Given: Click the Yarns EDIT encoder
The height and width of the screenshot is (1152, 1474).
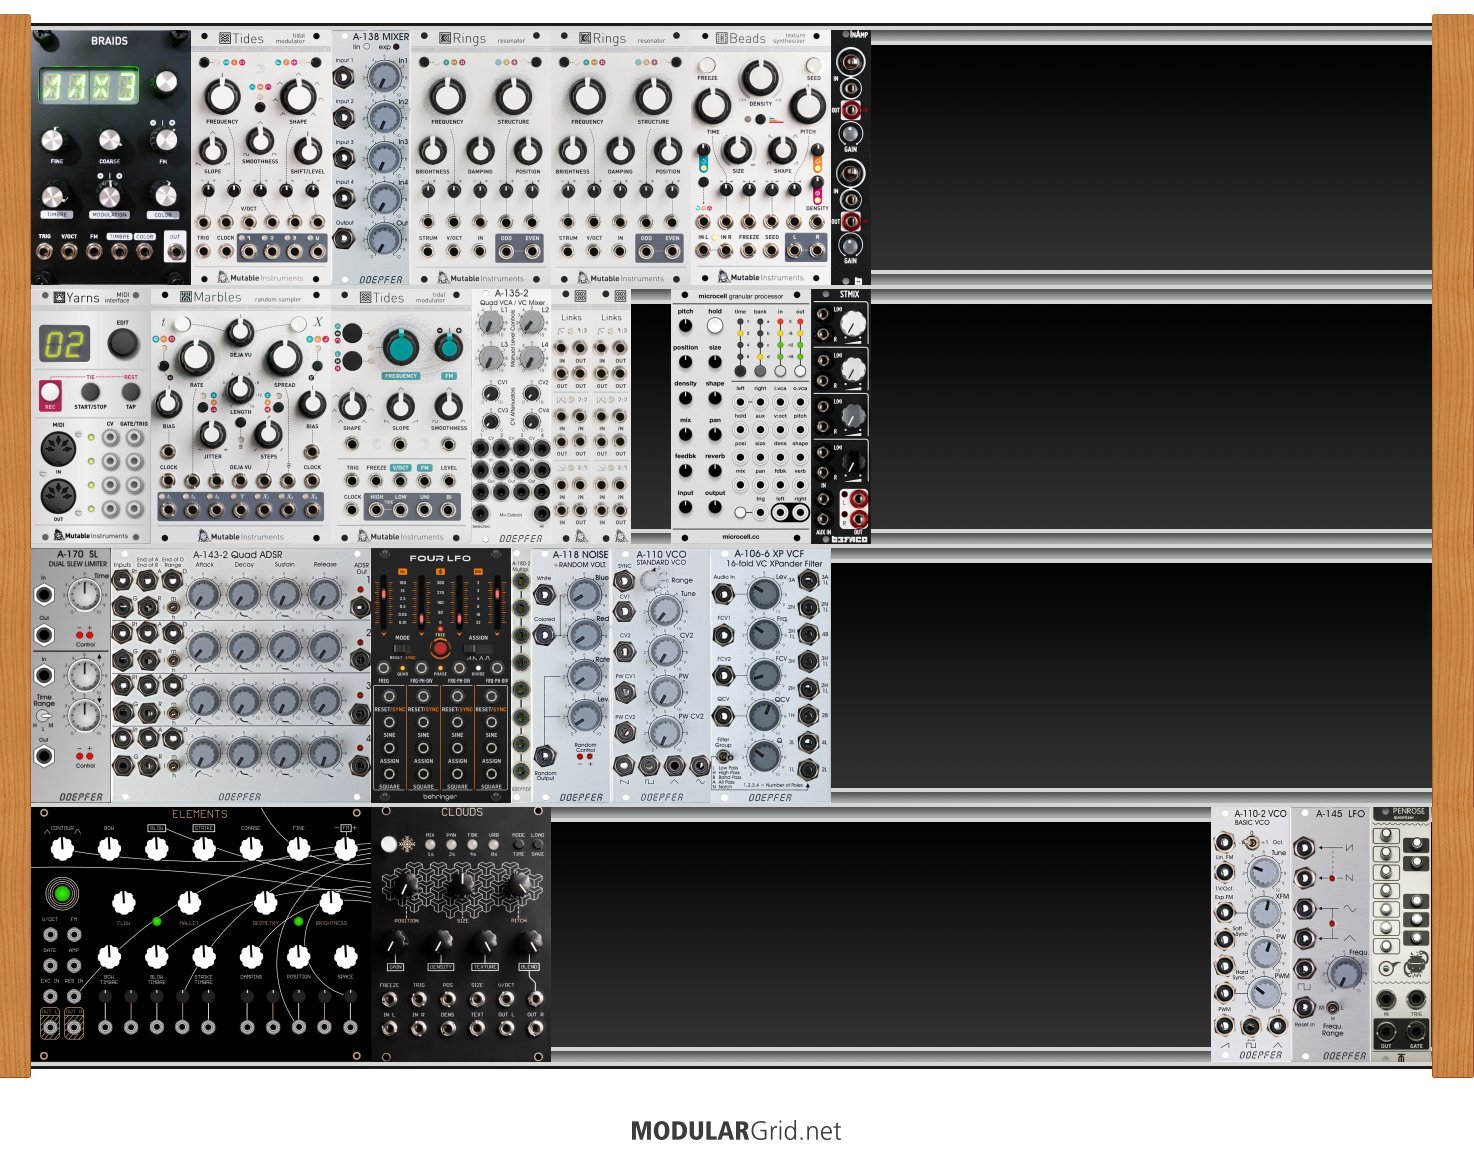Looking at the screenshot, I should click(x=123, y=344).
